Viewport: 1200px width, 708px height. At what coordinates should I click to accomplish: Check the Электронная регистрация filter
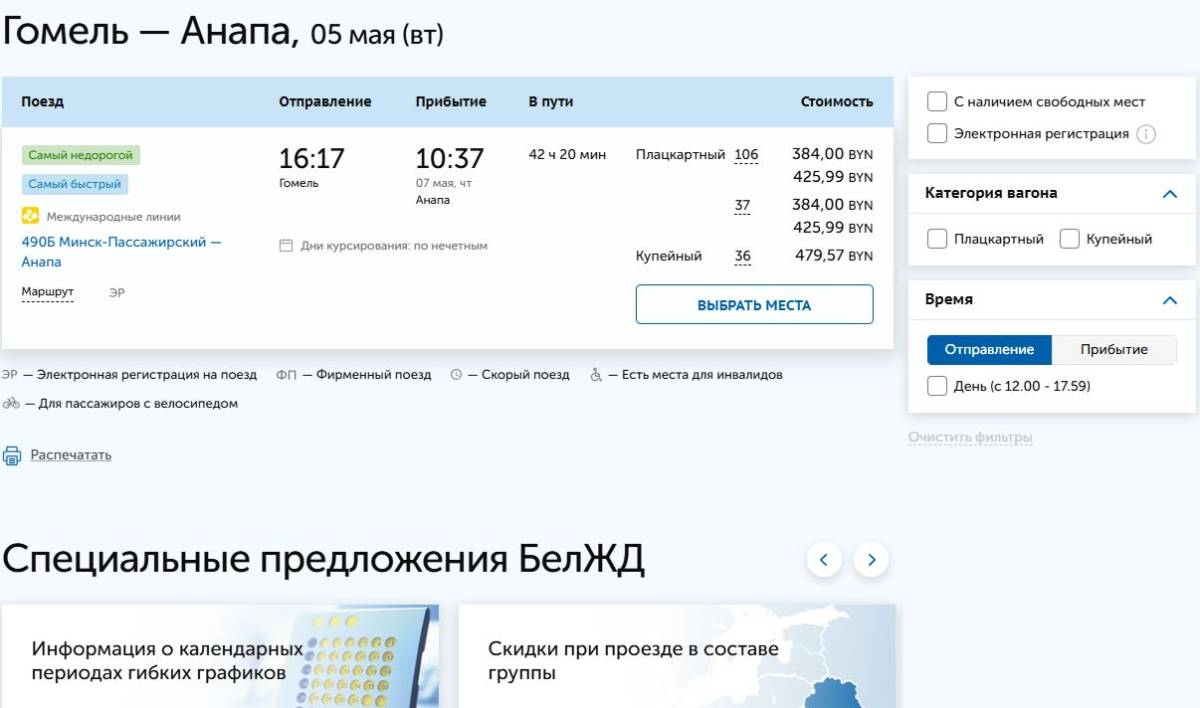pos(936,131)
